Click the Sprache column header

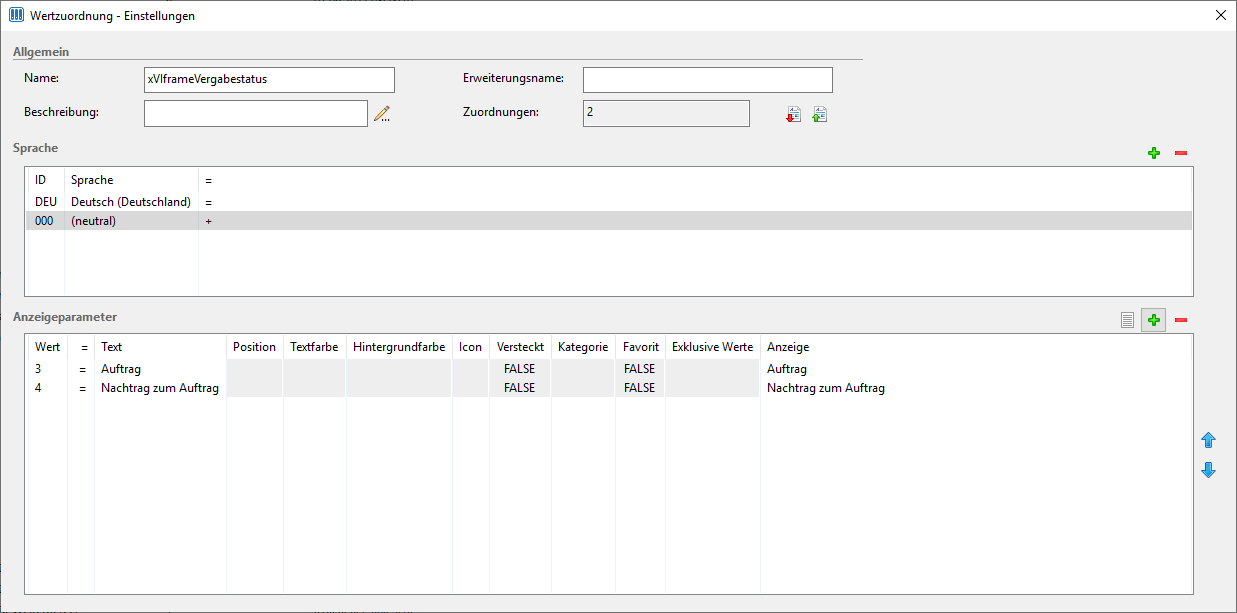point(92,180)
